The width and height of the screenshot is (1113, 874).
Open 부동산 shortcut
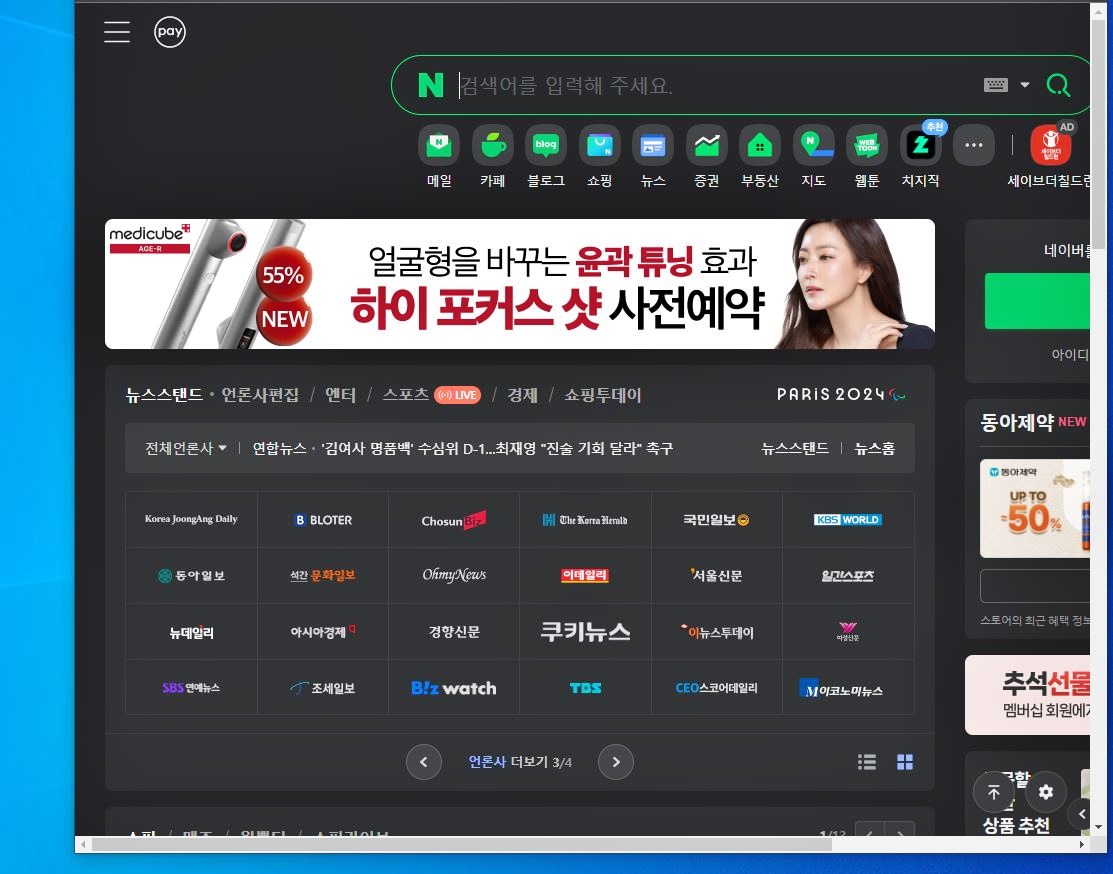[x=760, y=156]
